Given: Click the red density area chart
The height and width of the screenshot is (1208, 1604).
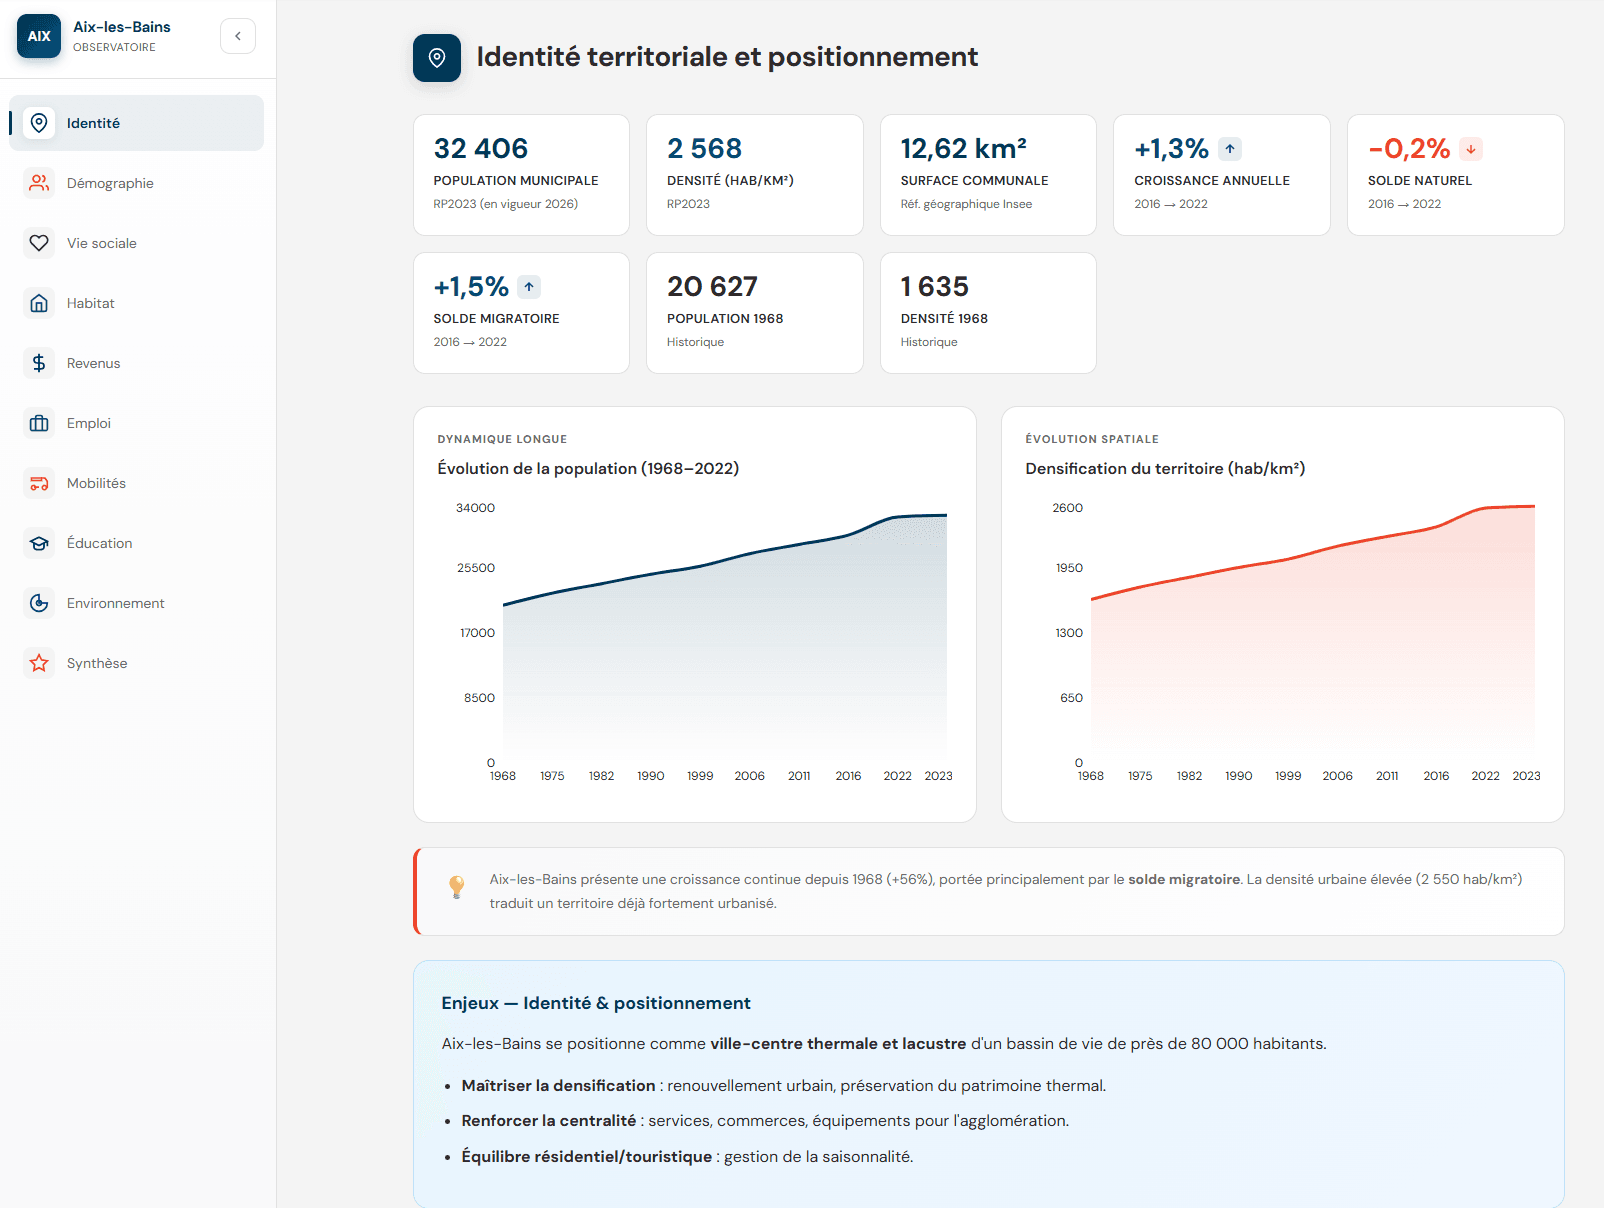Looking at the screenshot, I should pos(1312,650).
